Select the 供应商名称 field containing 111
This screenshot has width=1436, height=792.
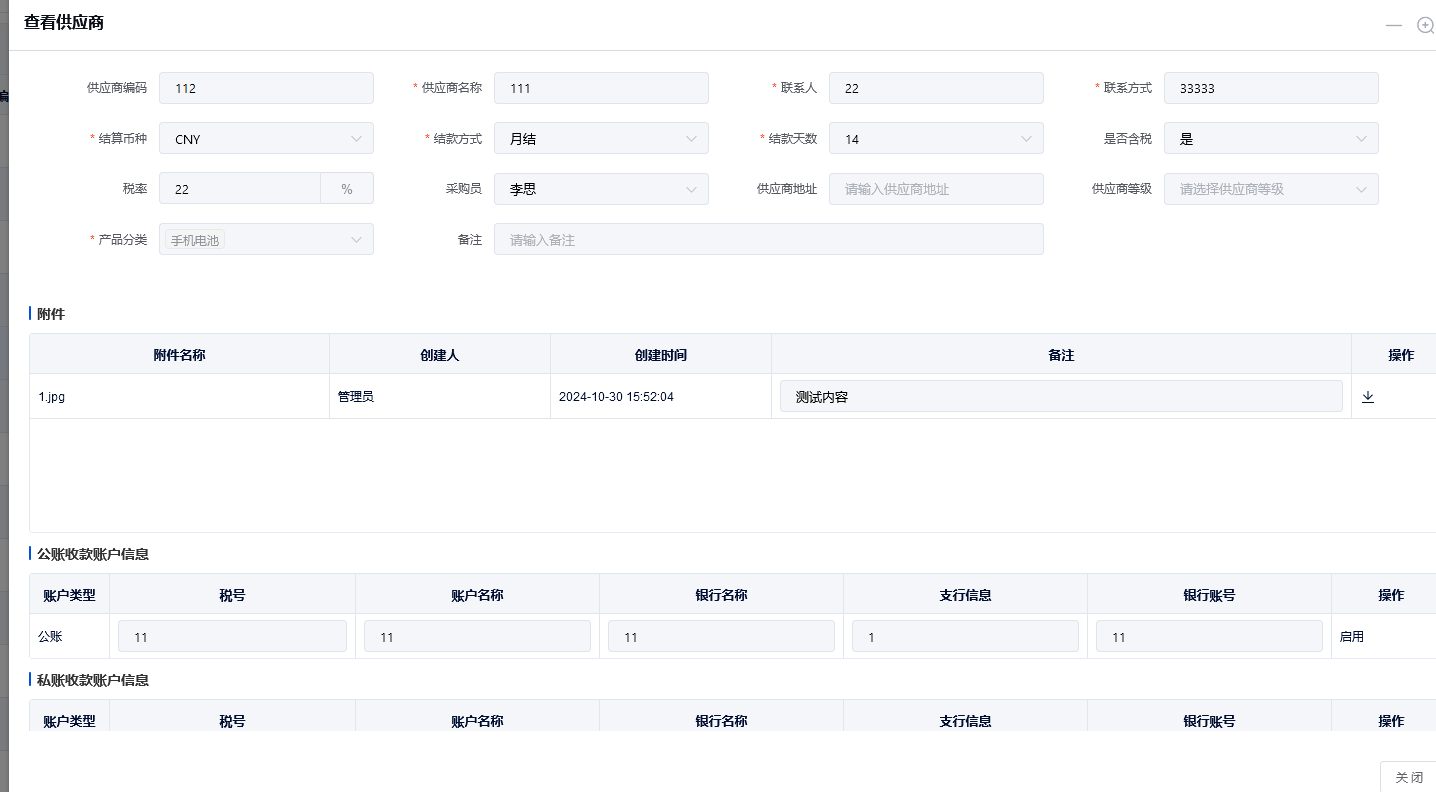(x=601, y=88)
